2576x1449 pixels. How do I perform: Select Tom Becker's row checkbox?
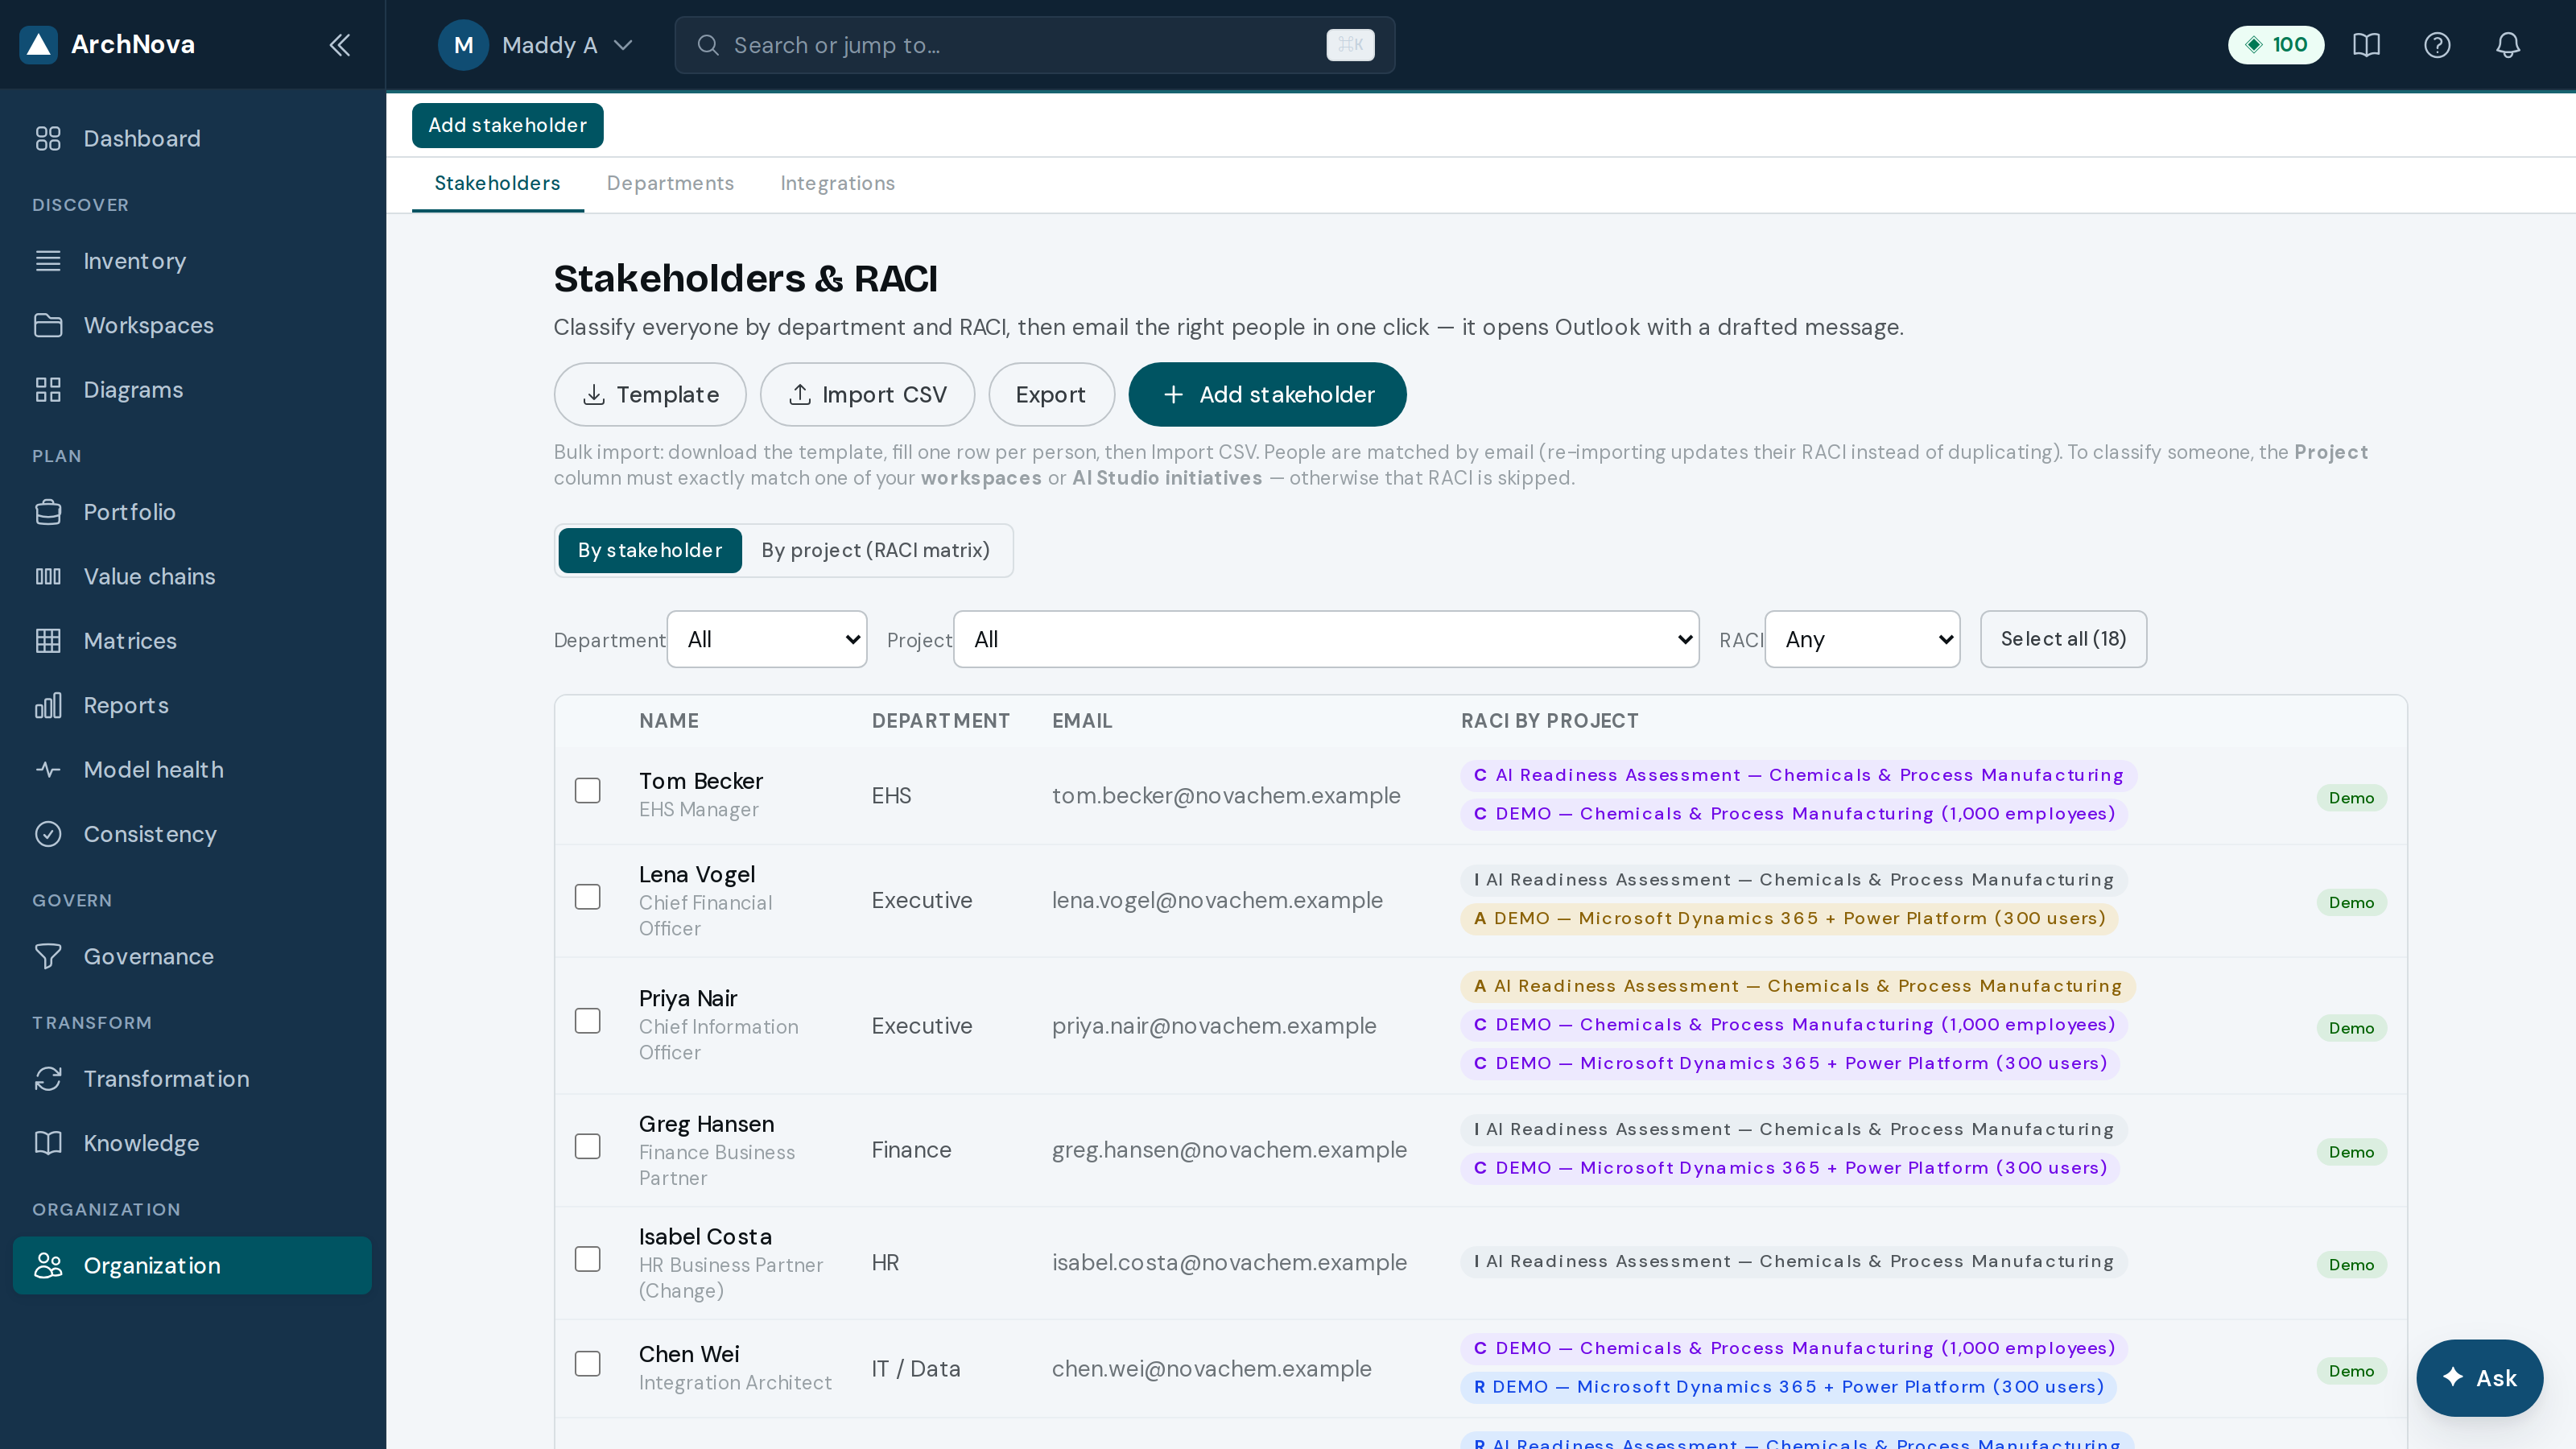pos(588,791)
